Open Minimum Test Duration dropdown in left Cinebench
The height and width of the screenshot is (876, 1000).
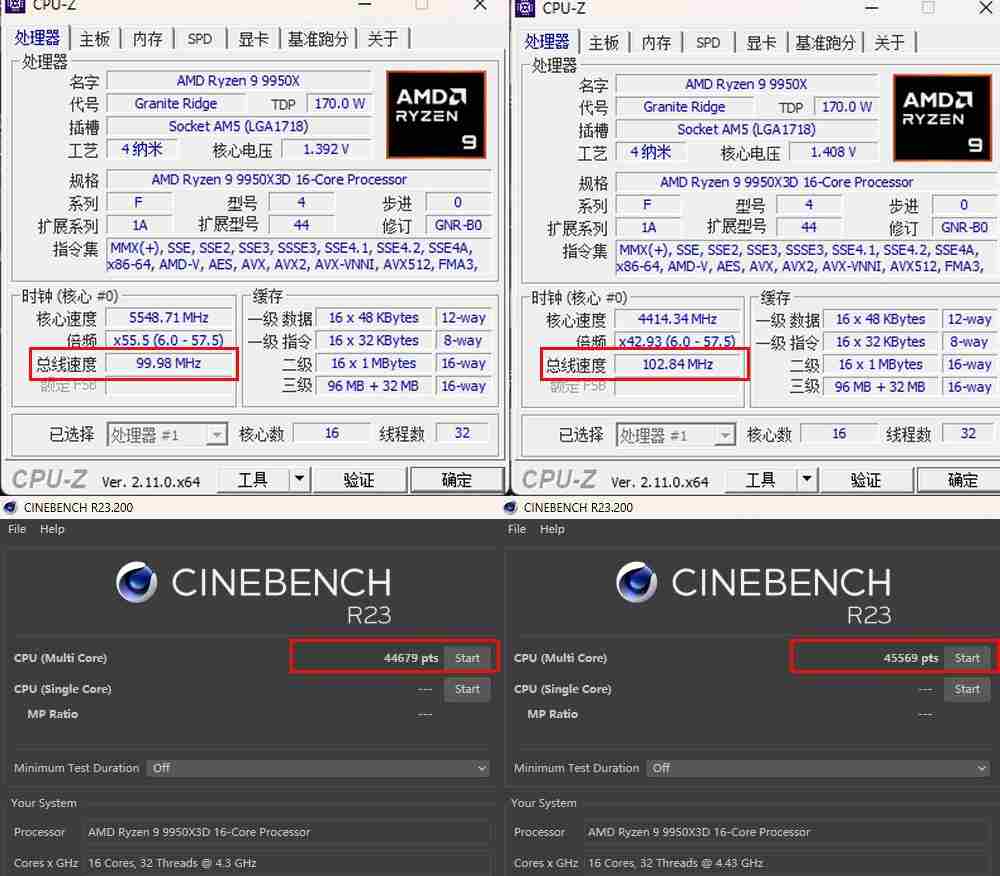[318, 768]
